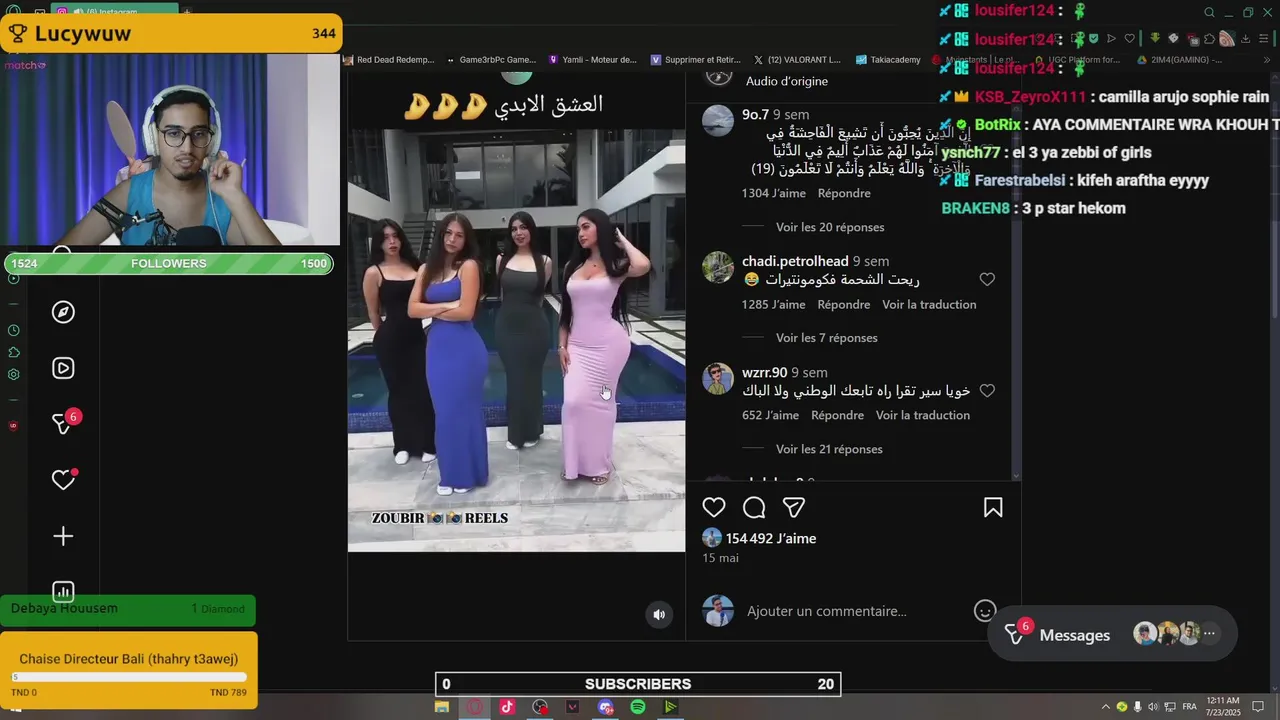Click wzrr.90's profile avatar
Viewport: 1280px width, 720px height.
click(718, 378)
